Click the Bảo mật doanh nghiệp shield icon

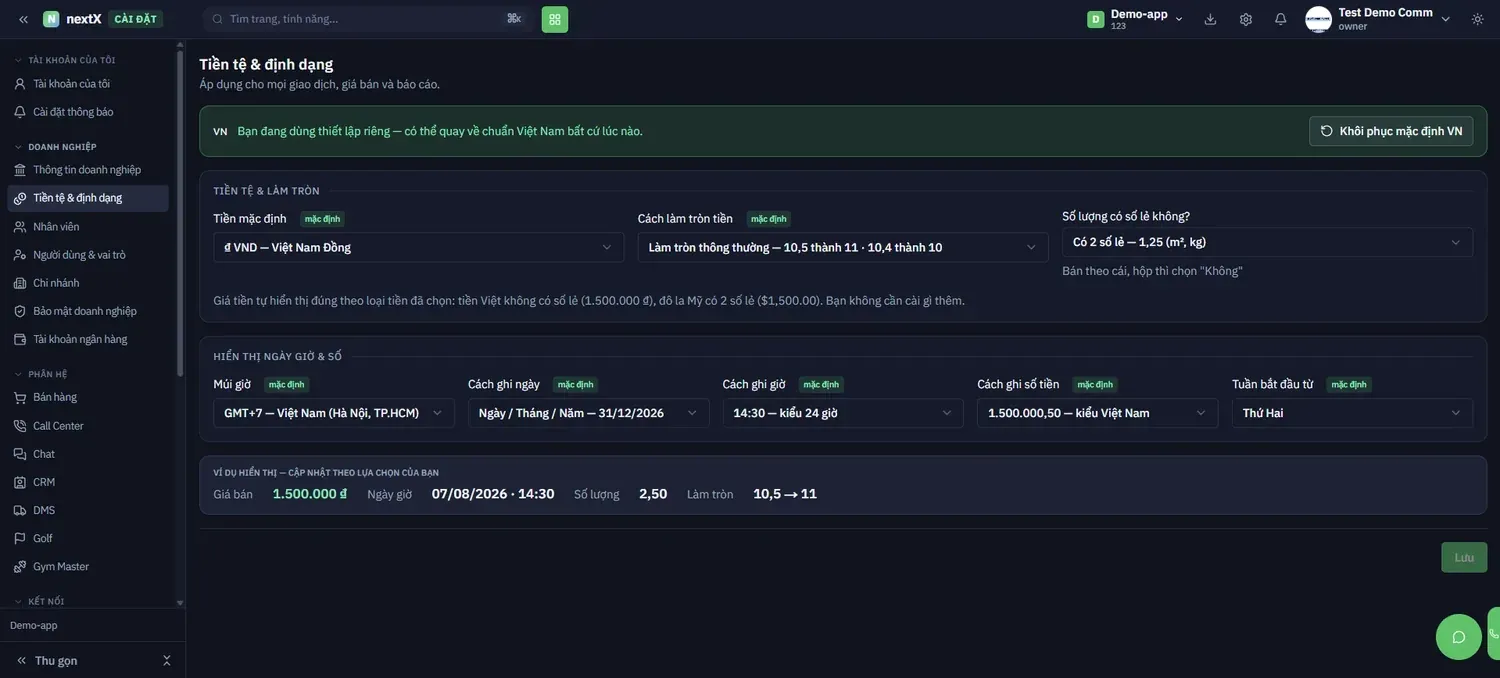click(x=20, y=311)
